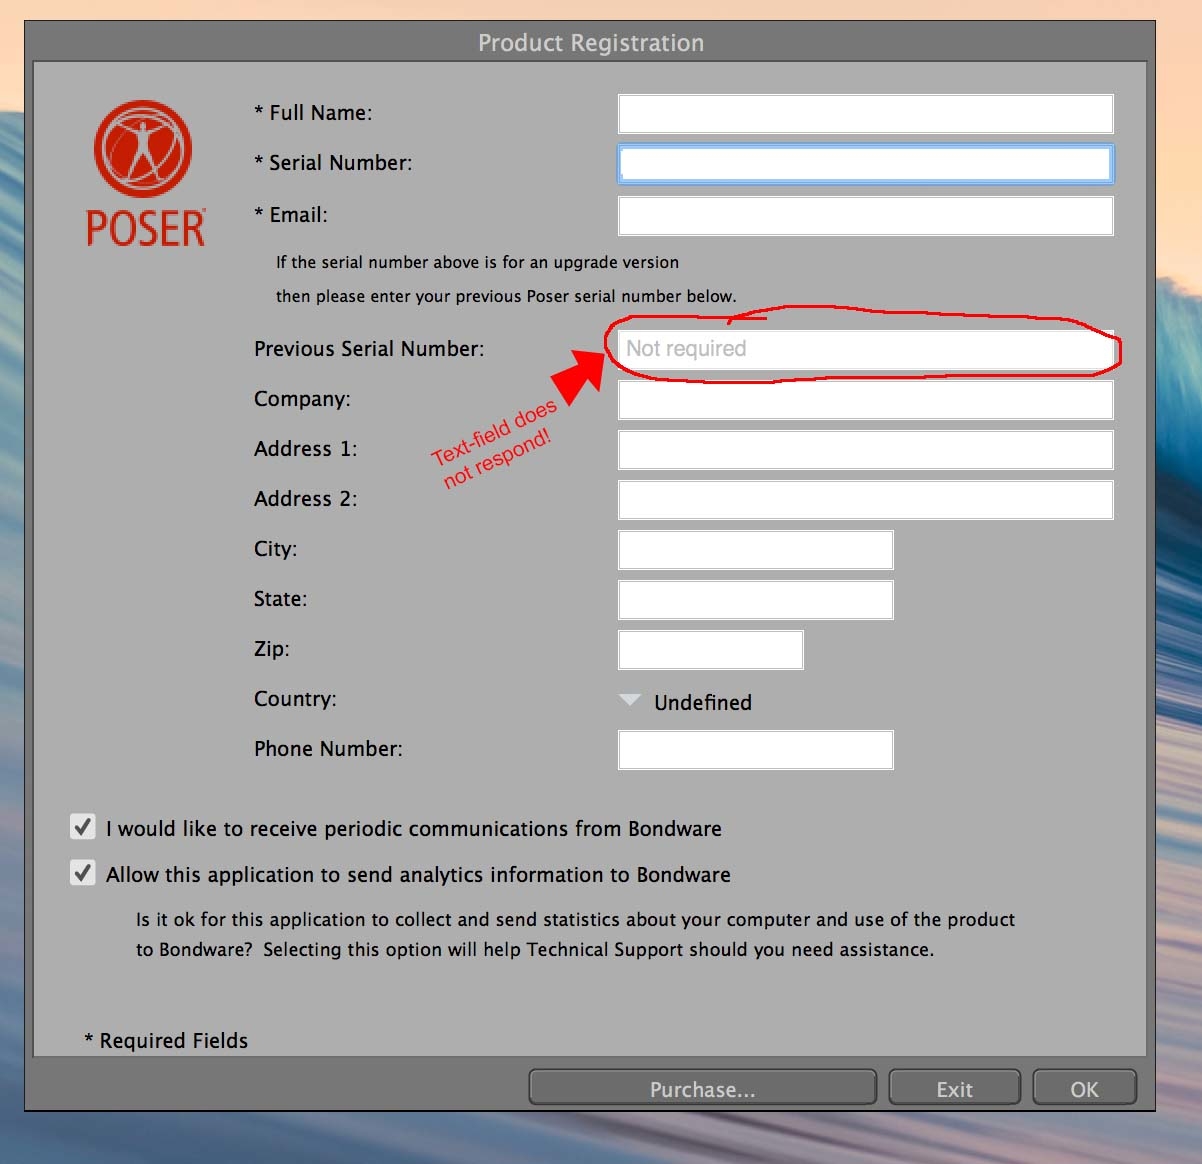Click the 'Previous Serial Number:' label

pyautogui.click(x=369, y=348)
